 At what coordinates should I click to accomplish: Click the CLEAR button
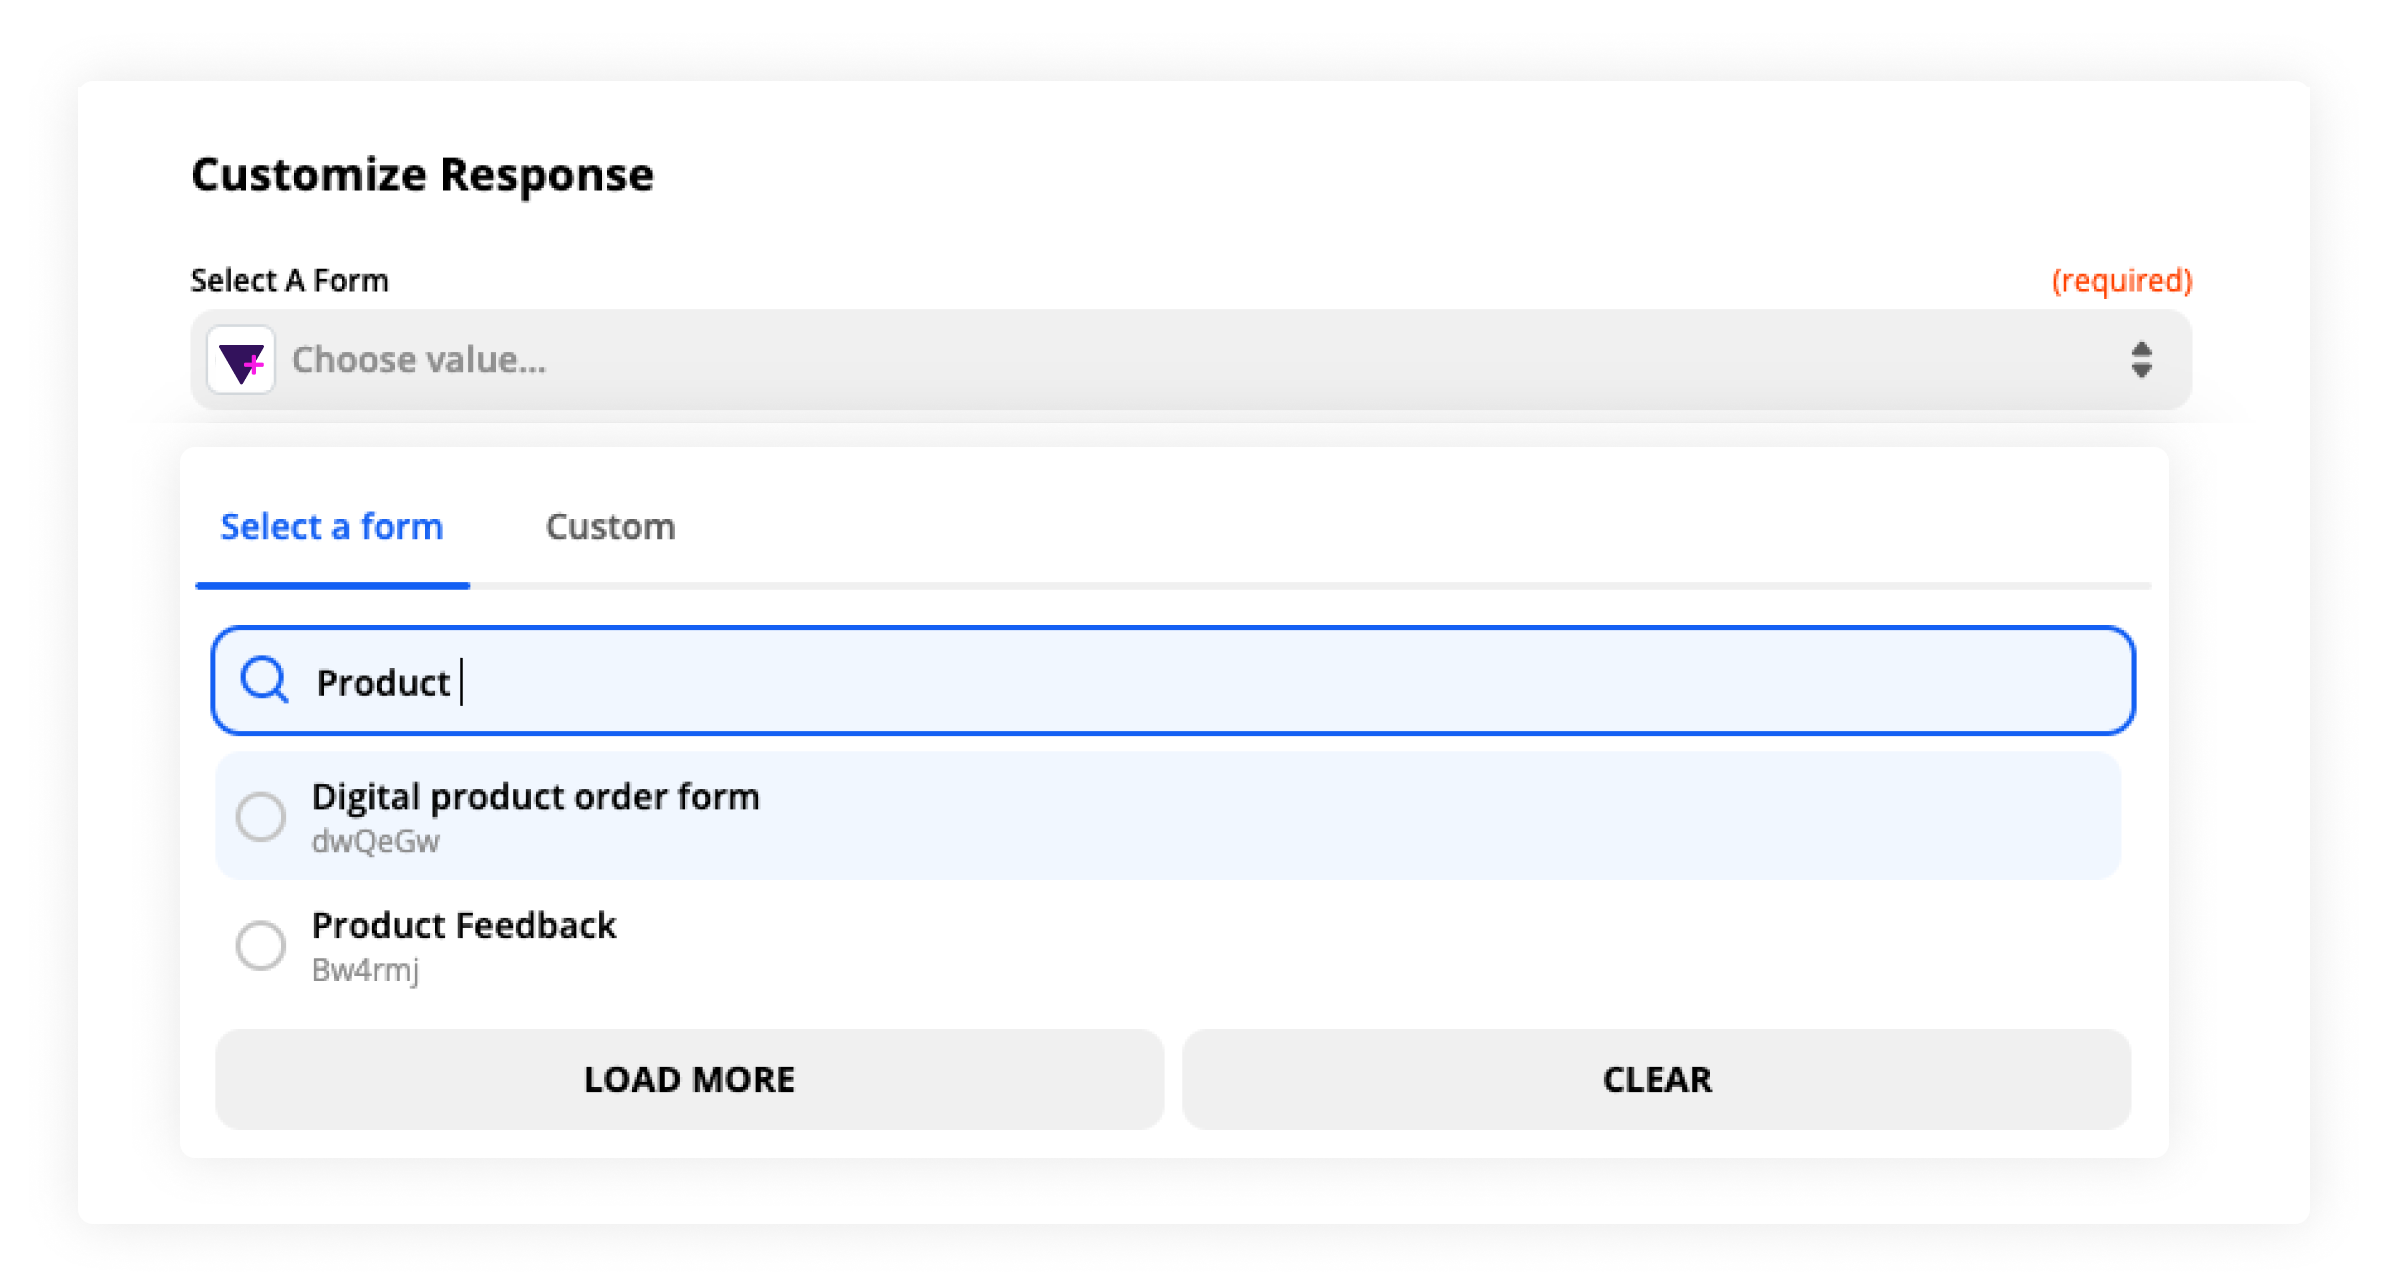[x=1657, y=1080]
